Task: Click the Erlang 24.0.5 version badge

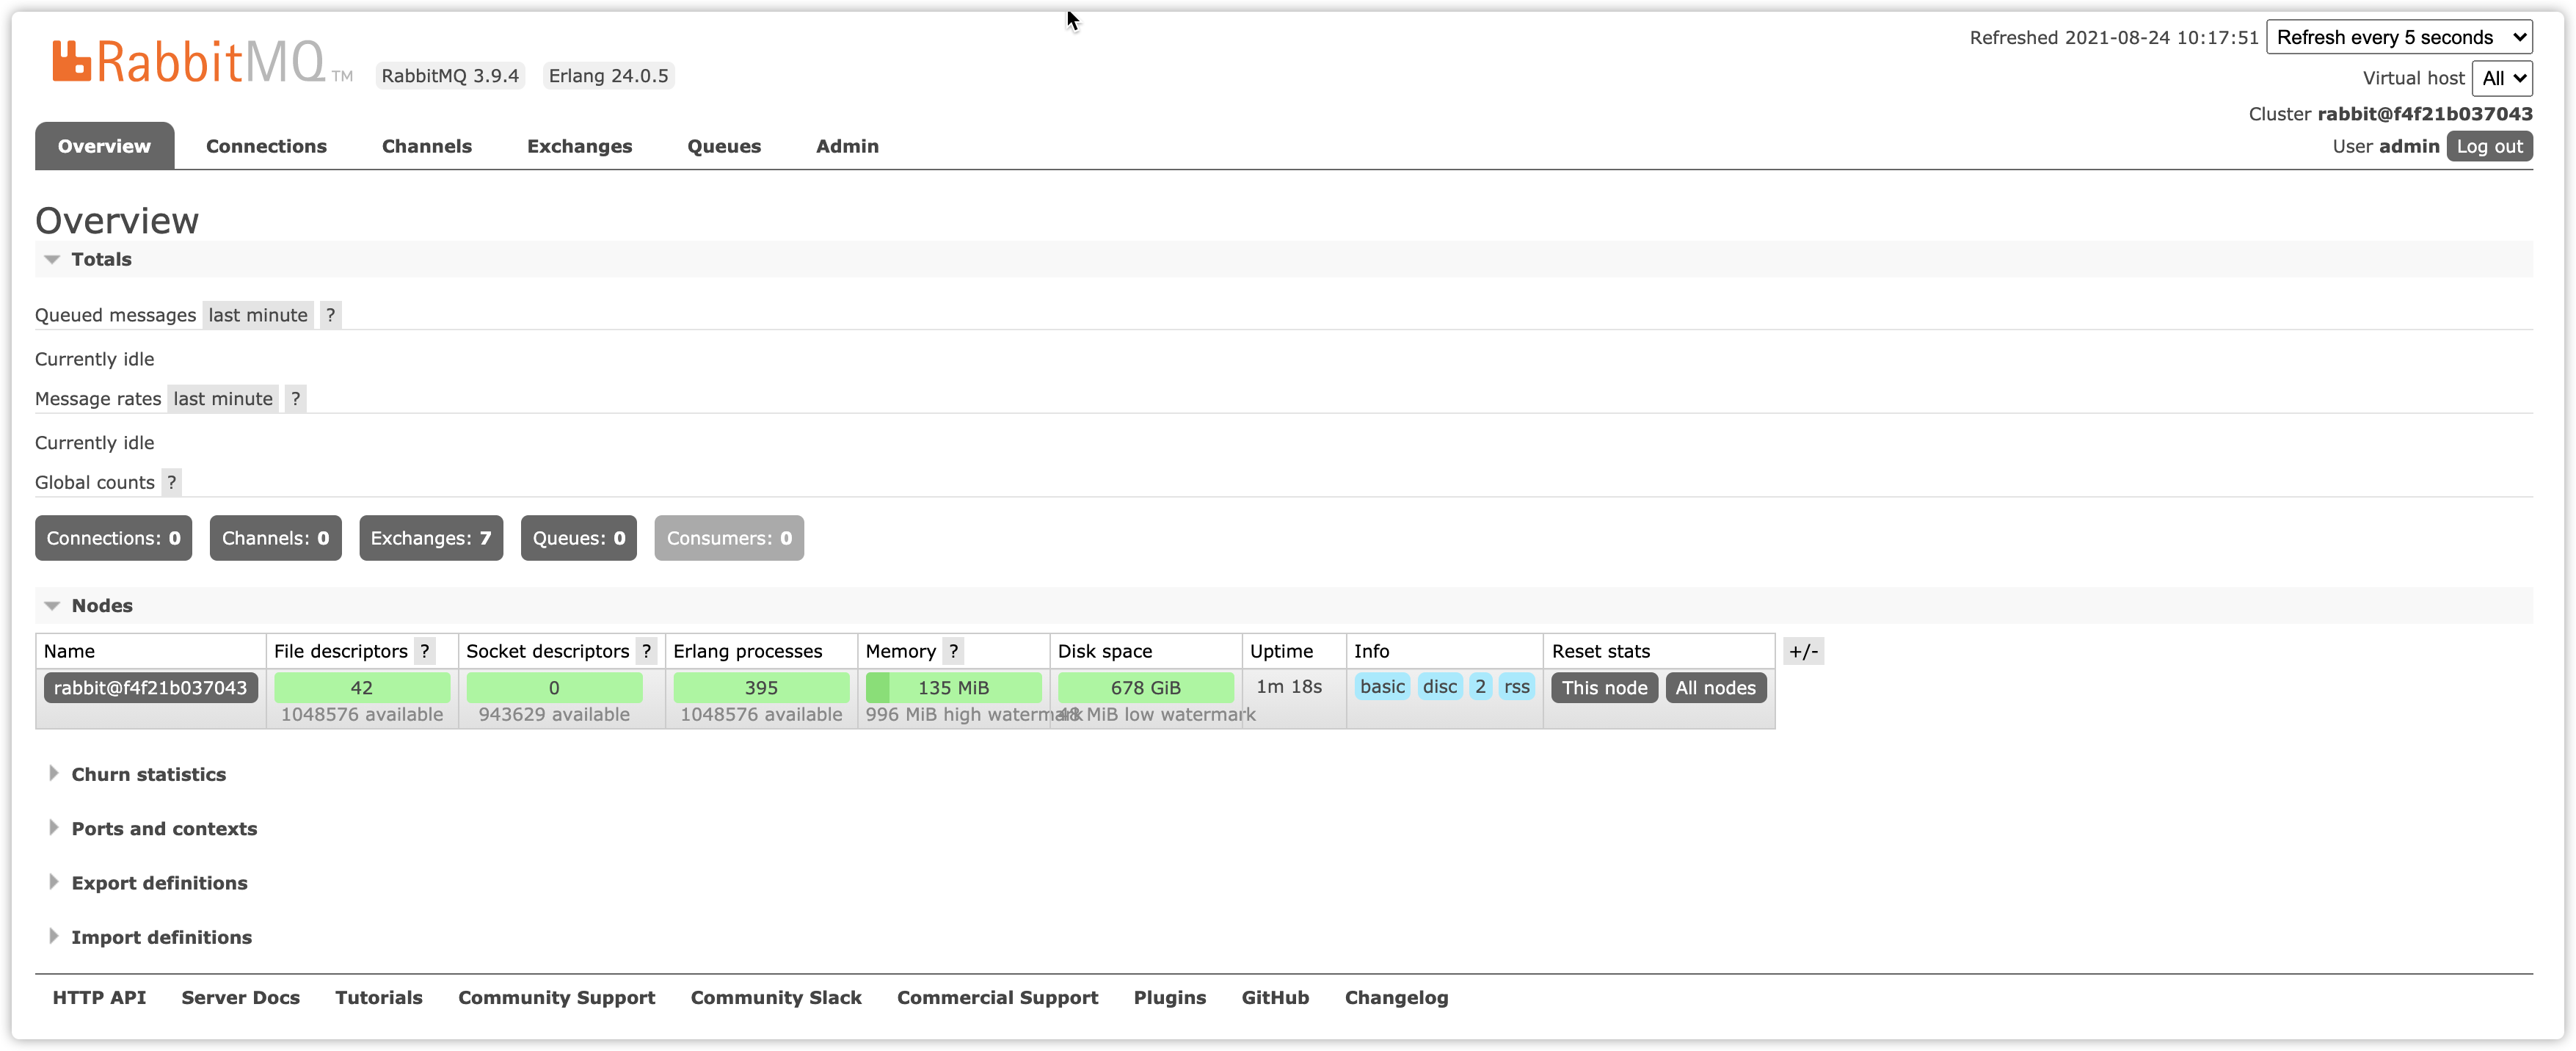Action: [x=608, y=76]
